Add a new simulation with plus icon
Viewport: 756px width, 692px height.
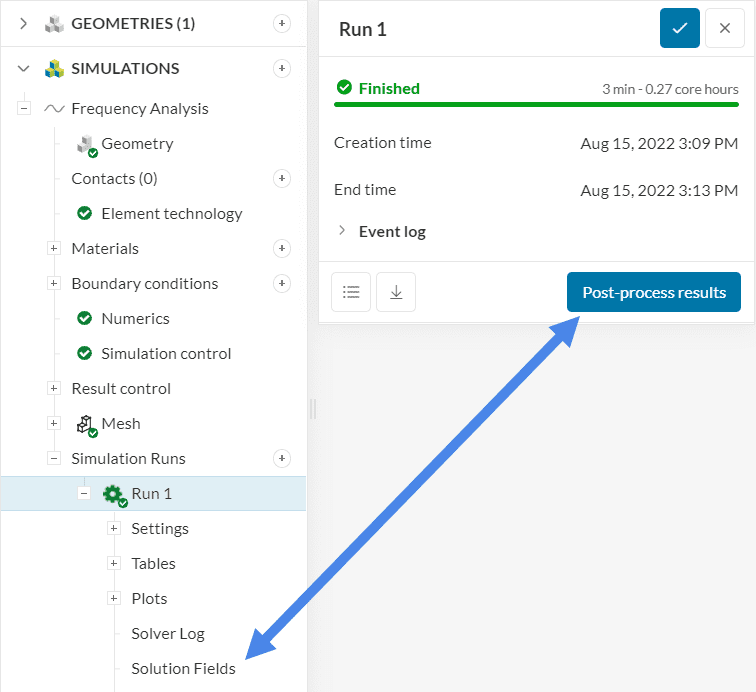point(282,69)
